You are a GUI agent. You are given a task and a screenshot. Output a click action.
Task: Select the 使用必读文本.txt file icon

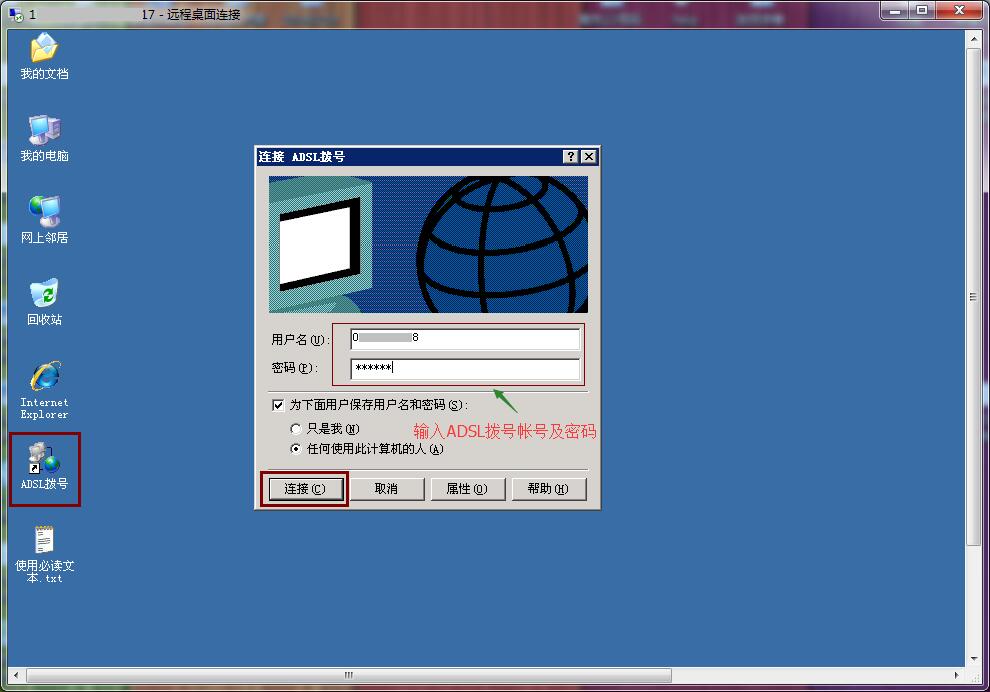(44, 554)
